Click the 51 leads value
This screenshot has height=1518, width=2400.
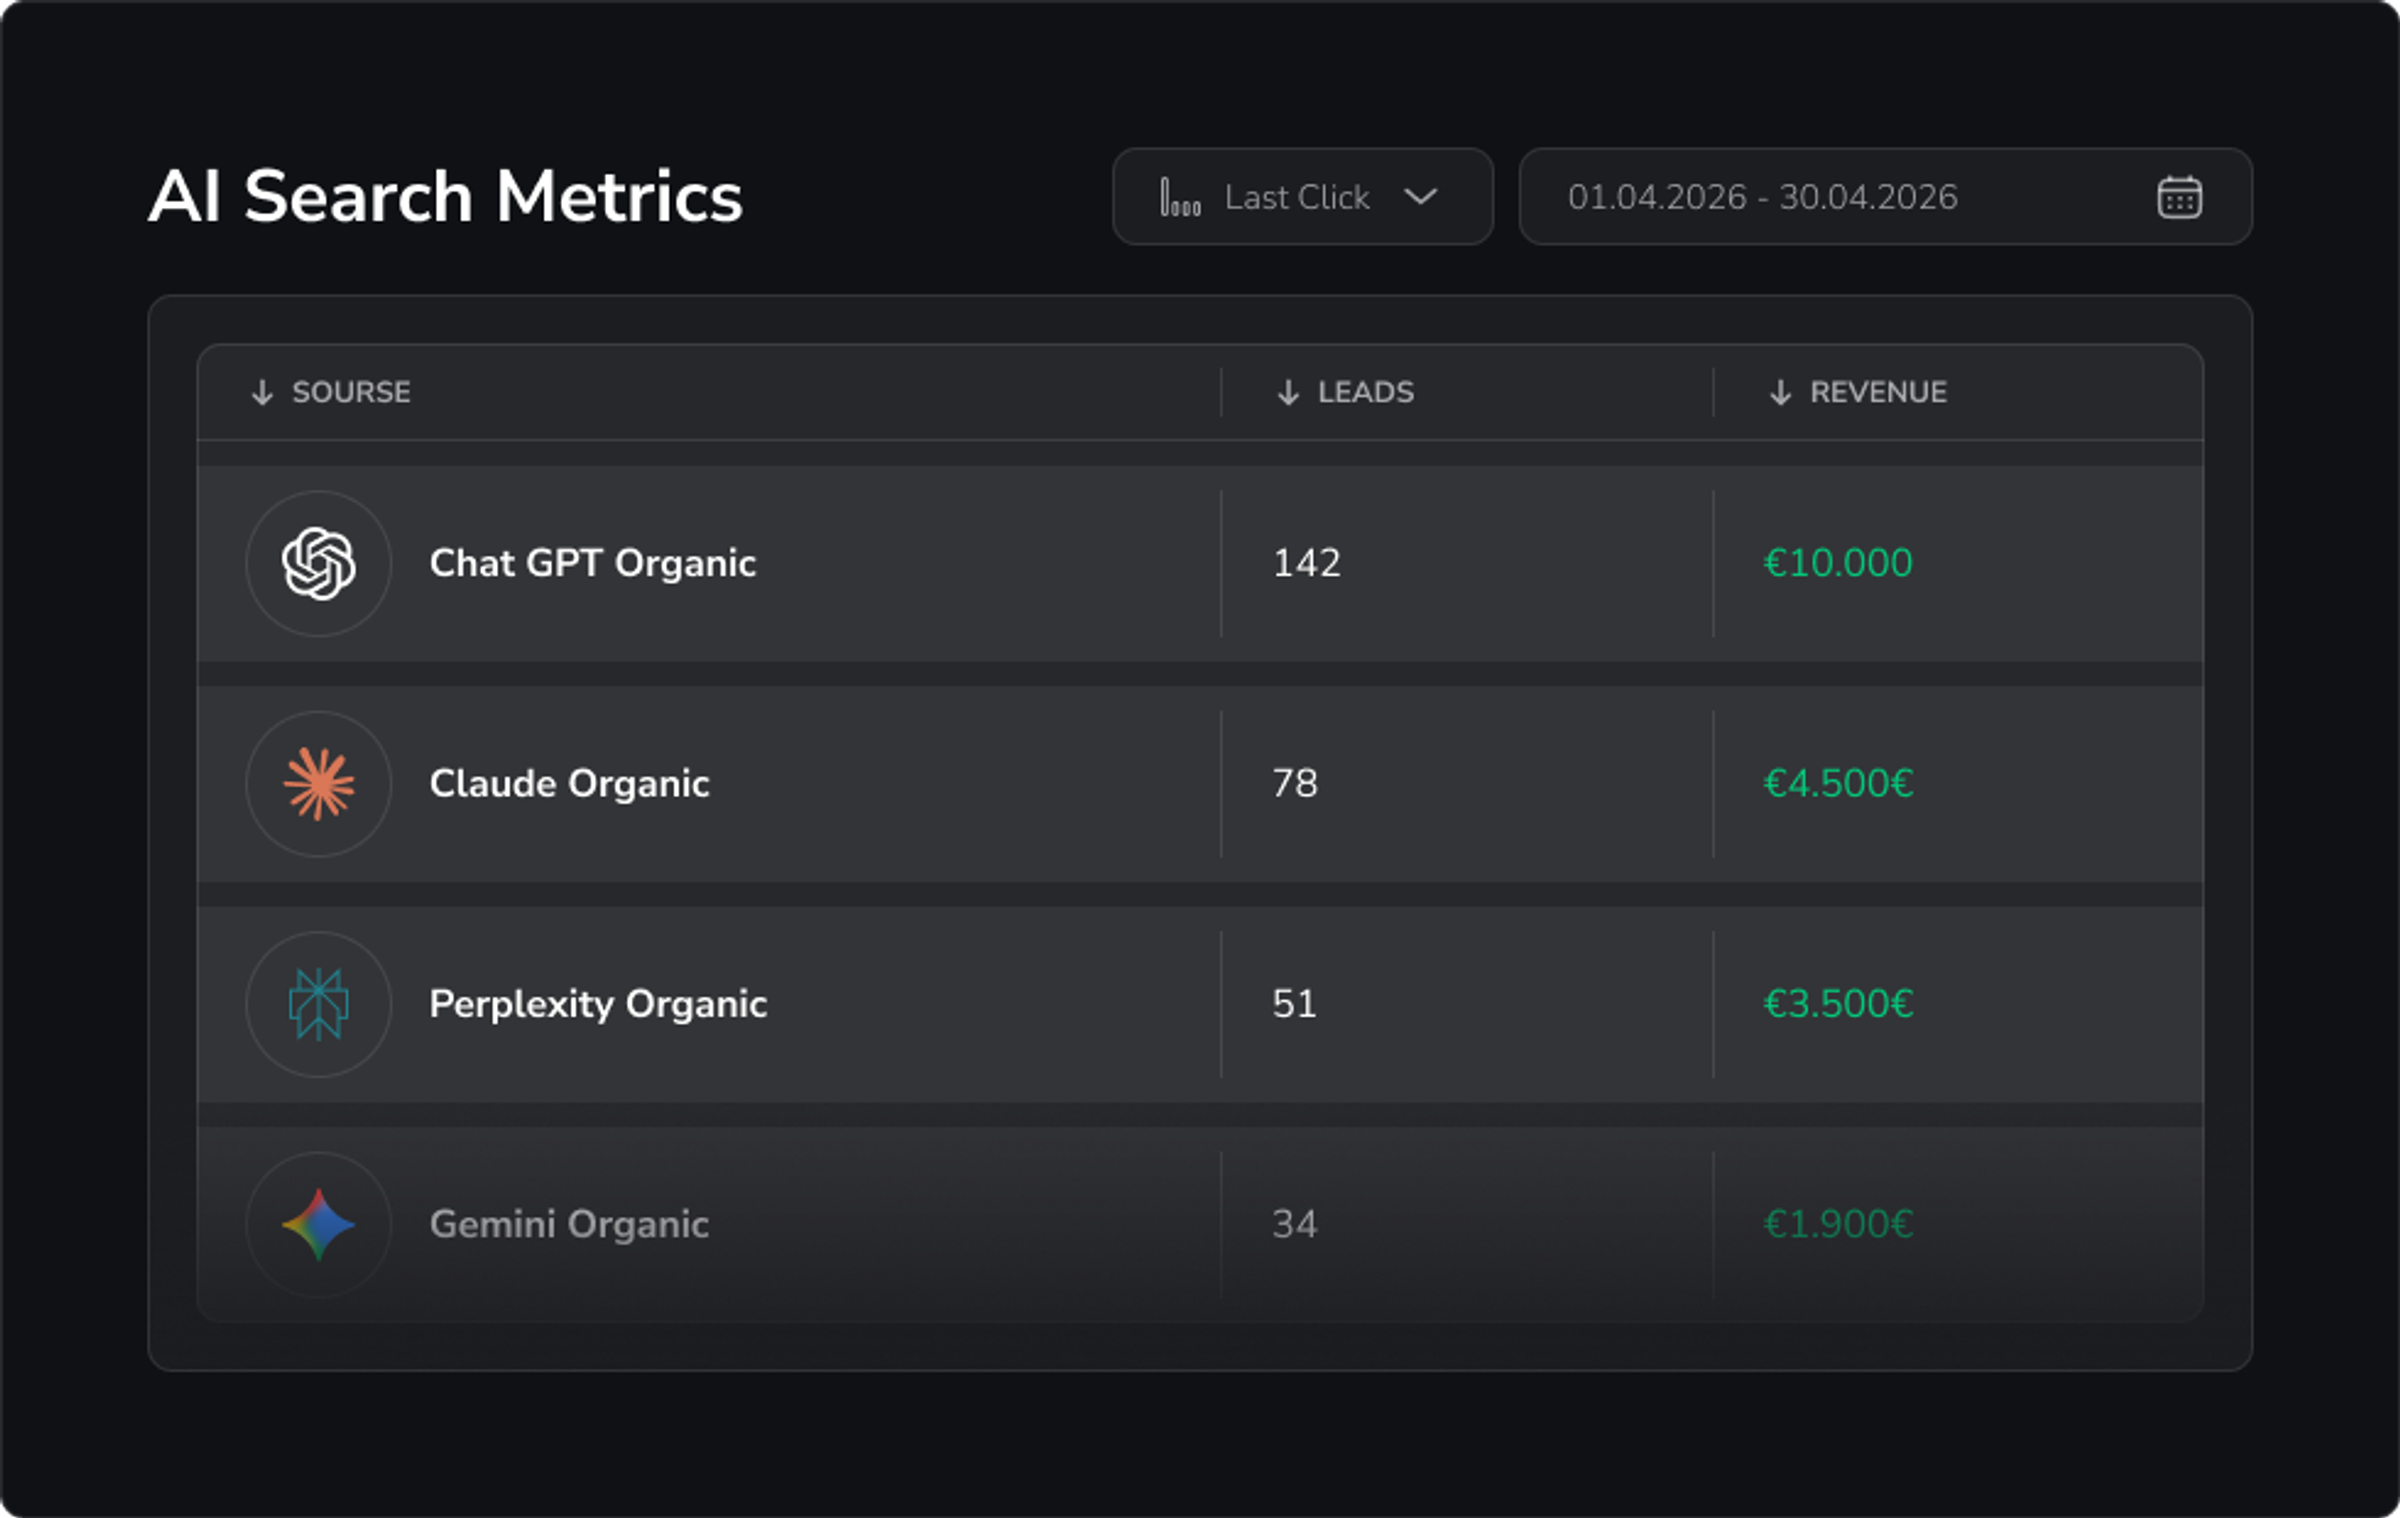point(1294,1003)
